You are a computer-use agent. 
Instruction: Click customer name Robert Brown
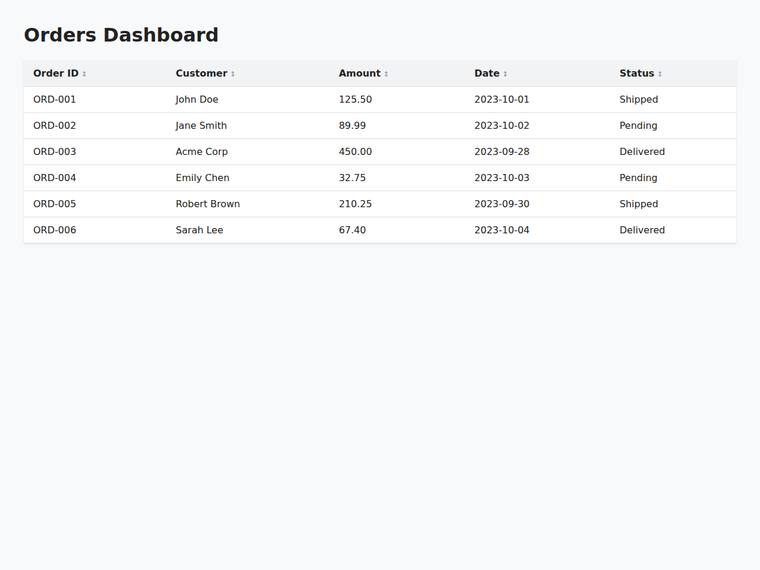tap(207, 204)
